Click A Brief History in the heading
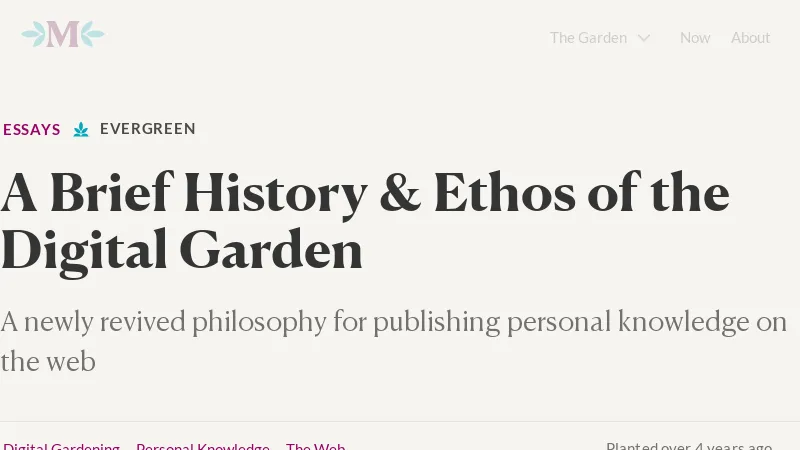The height and width of the screenshot is (450, 800). [x=184, y=193]
